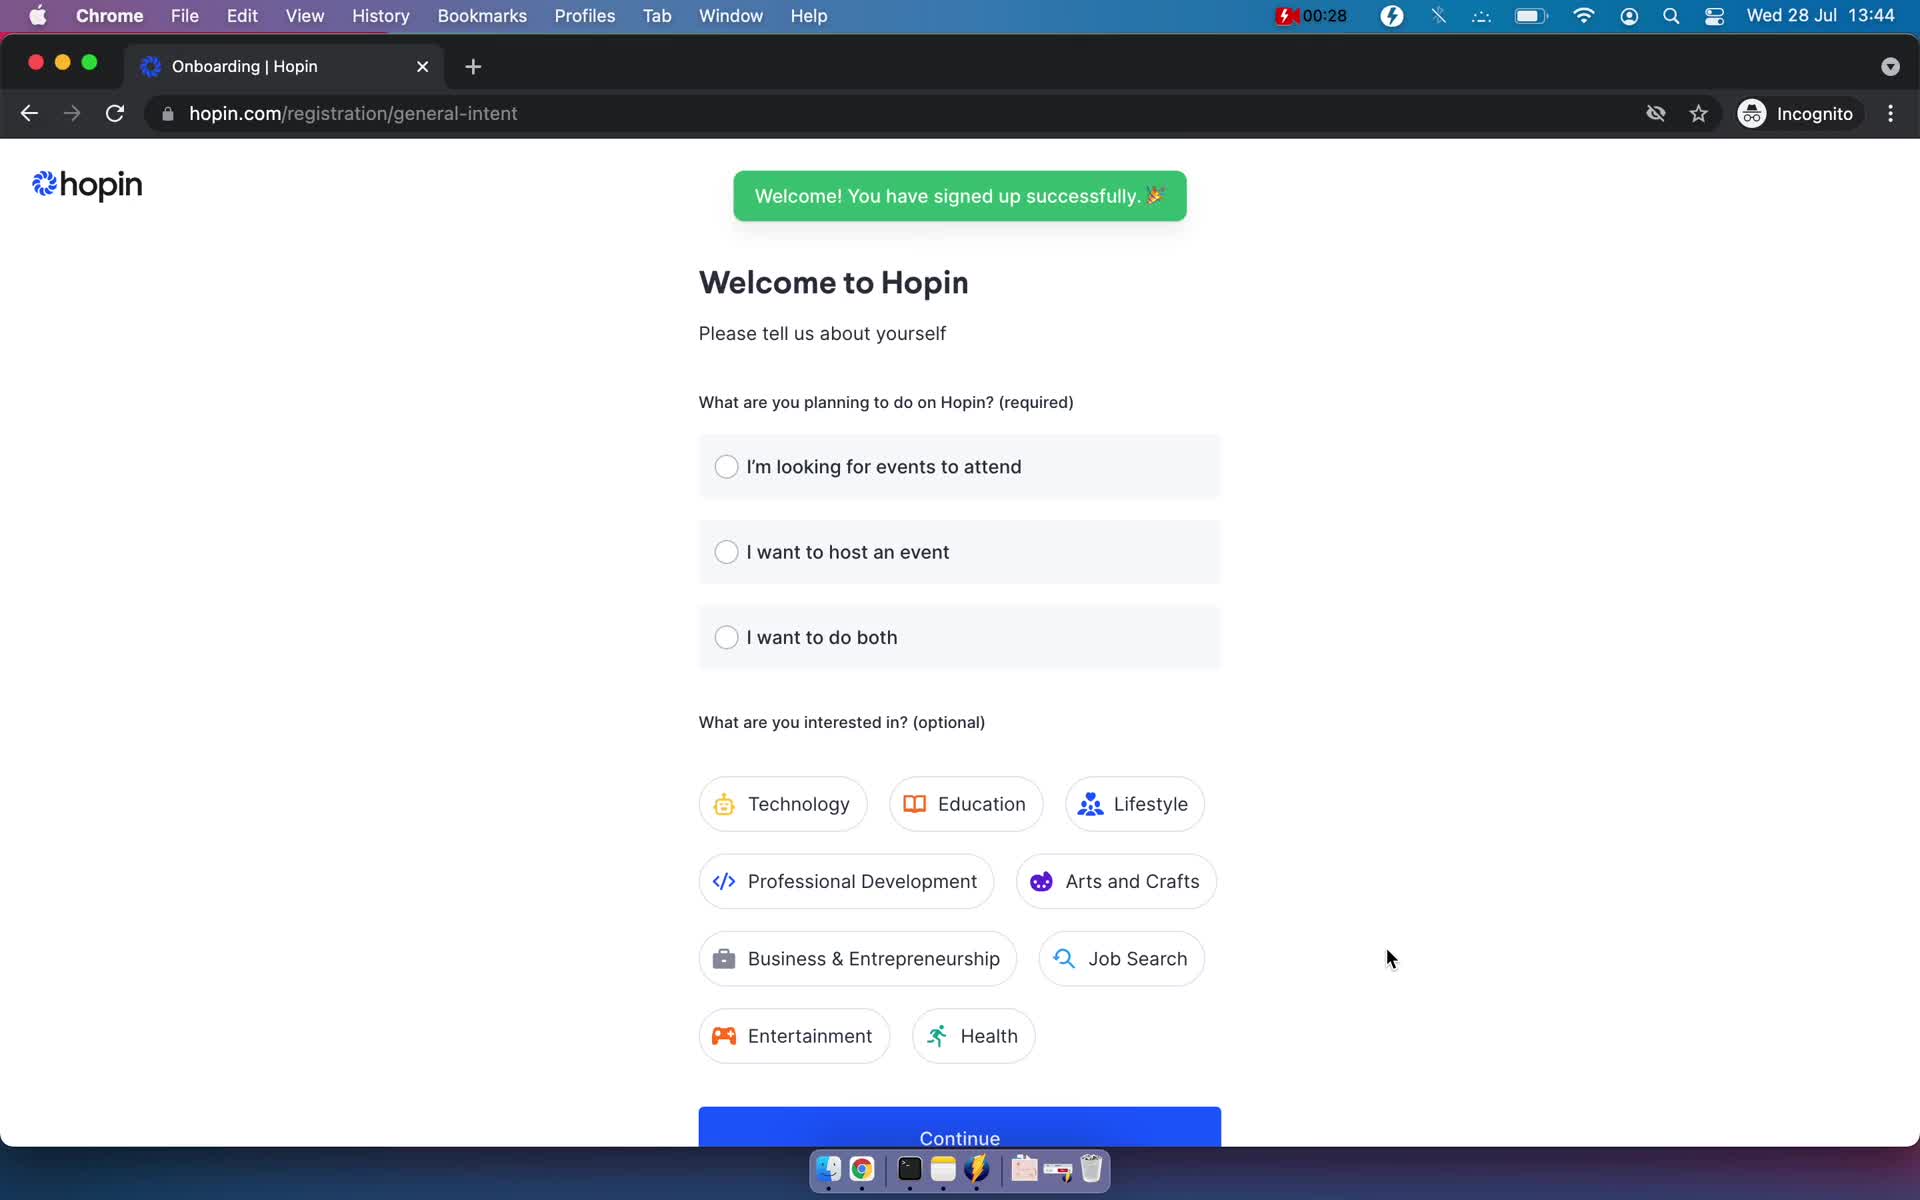This screenshot has width=1920, height=1200.
Task: Open Finder from the Dock
Action: [x=828, y=1168]
